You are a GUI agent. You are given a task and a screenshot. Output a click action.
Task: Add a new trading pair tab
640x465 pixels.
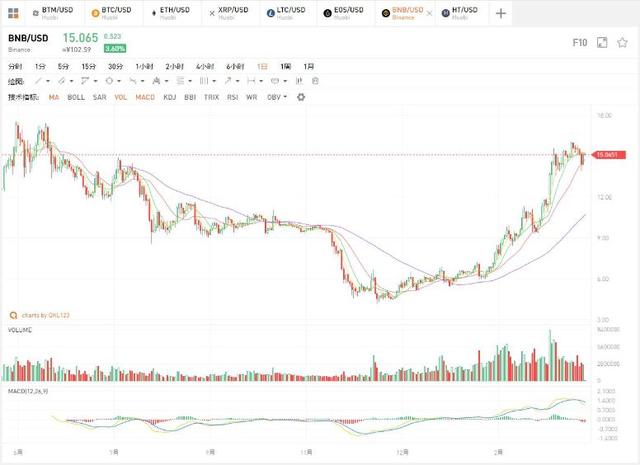[500, 13]
